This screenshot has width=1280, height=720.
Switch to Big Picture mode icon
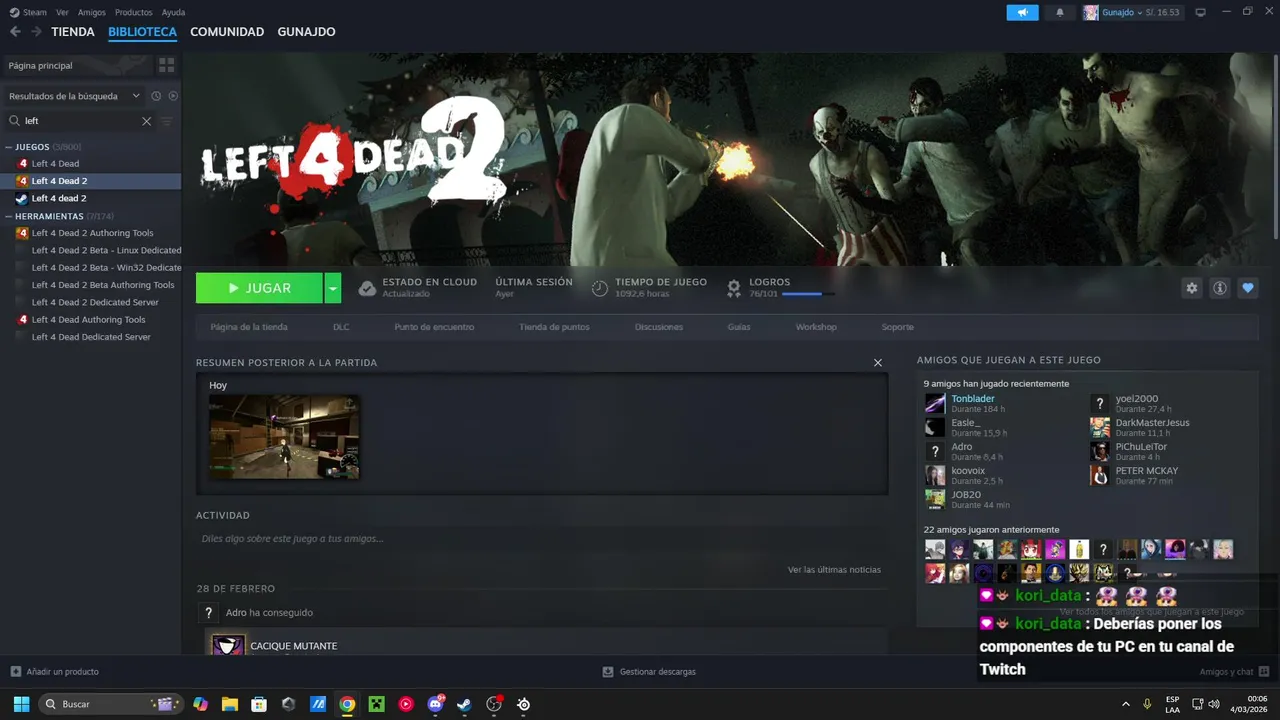pos(1200,12)
